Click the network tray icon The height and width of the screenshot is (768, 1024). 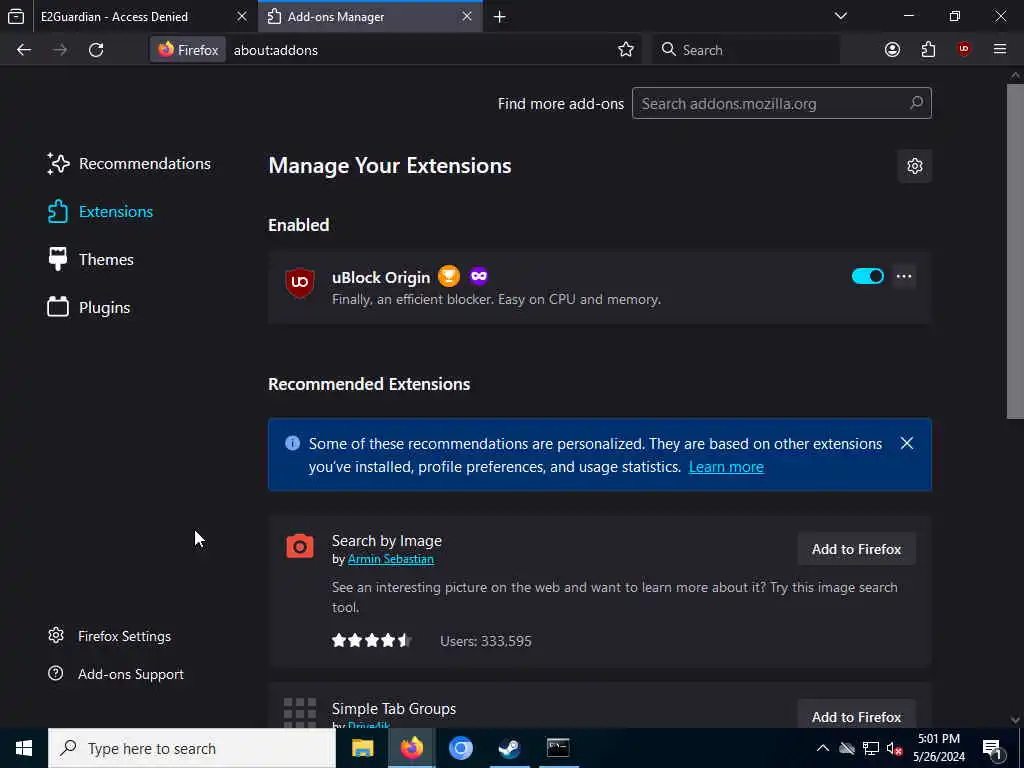tap(871, 748)
